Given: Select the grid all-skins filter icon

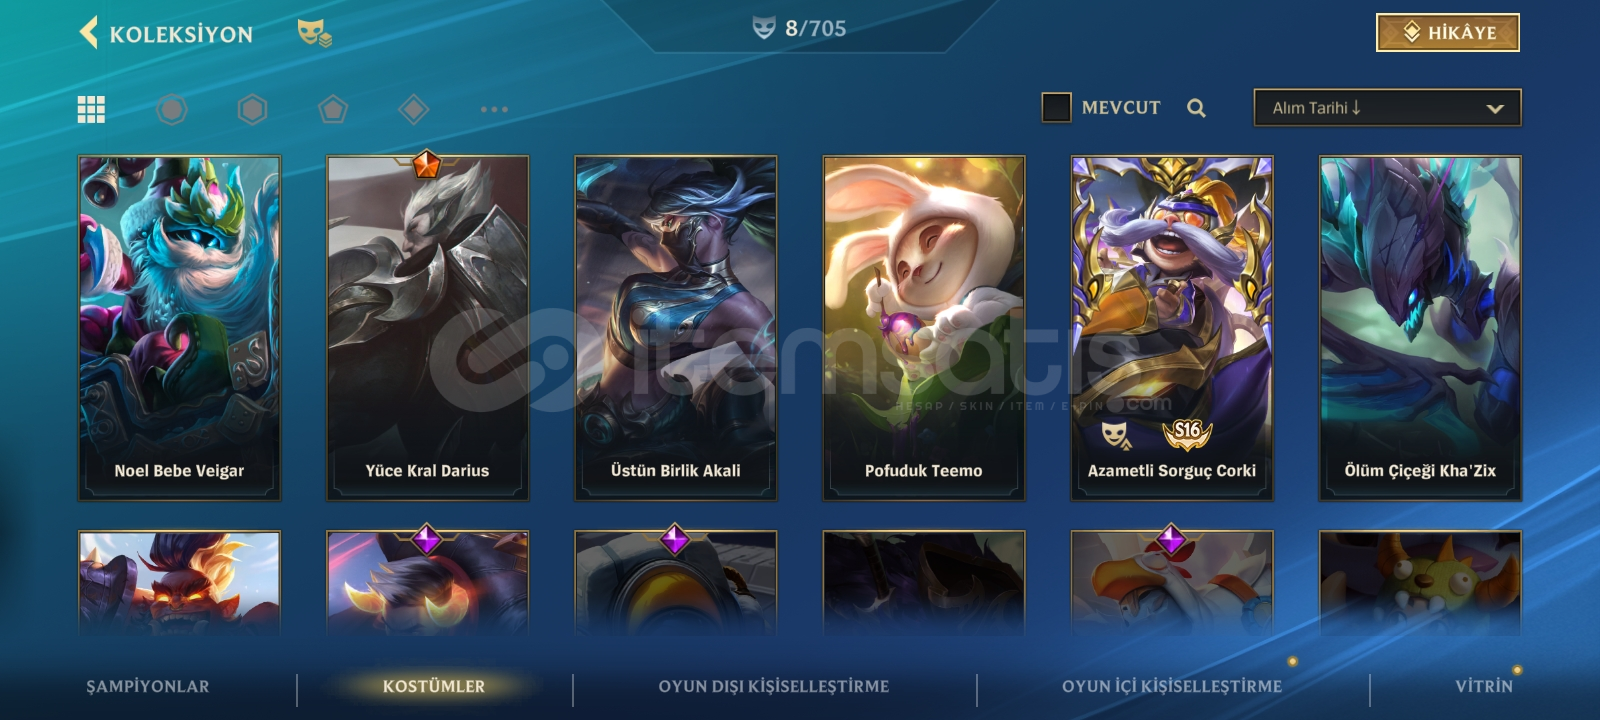Looking at the screenshot, I should point(91,109).
